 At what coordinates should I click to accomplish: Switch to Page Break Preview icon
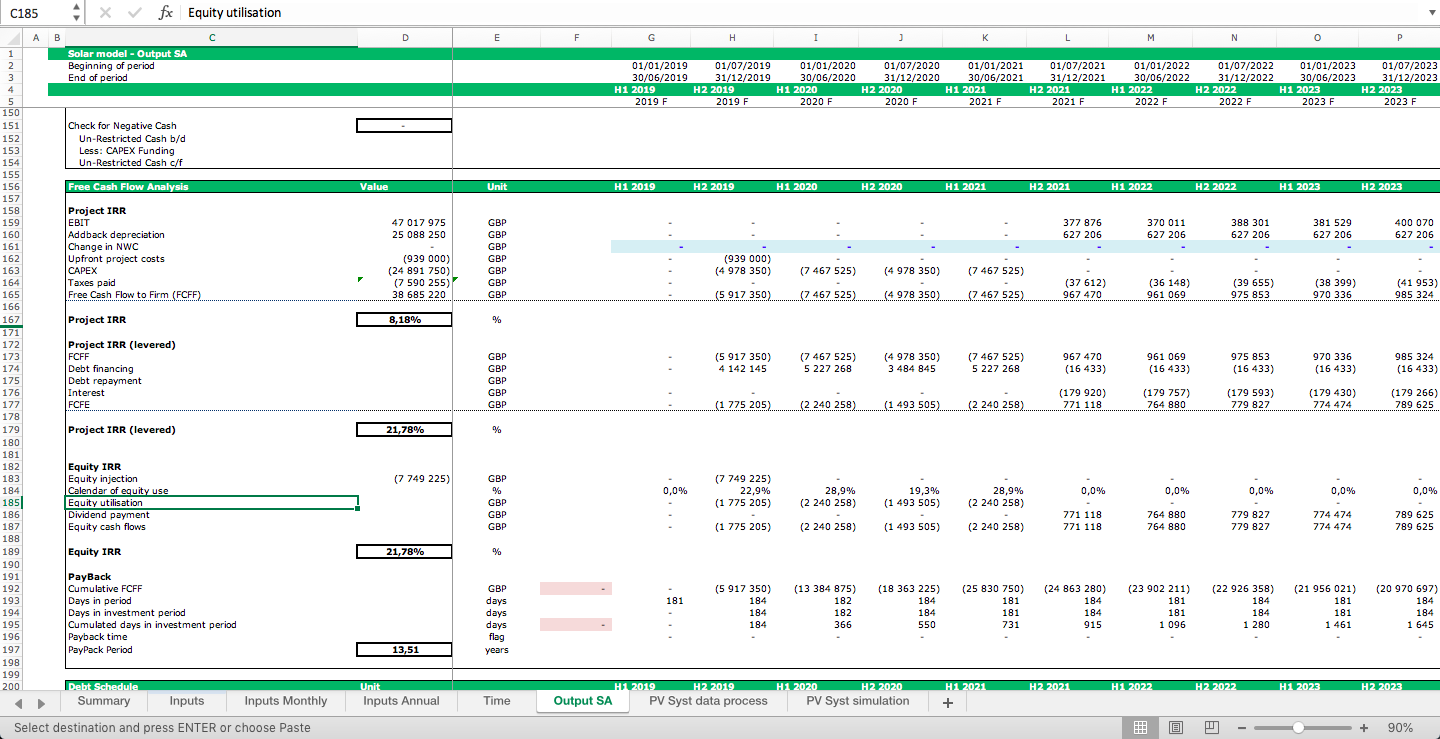[x=1212, y=728]
